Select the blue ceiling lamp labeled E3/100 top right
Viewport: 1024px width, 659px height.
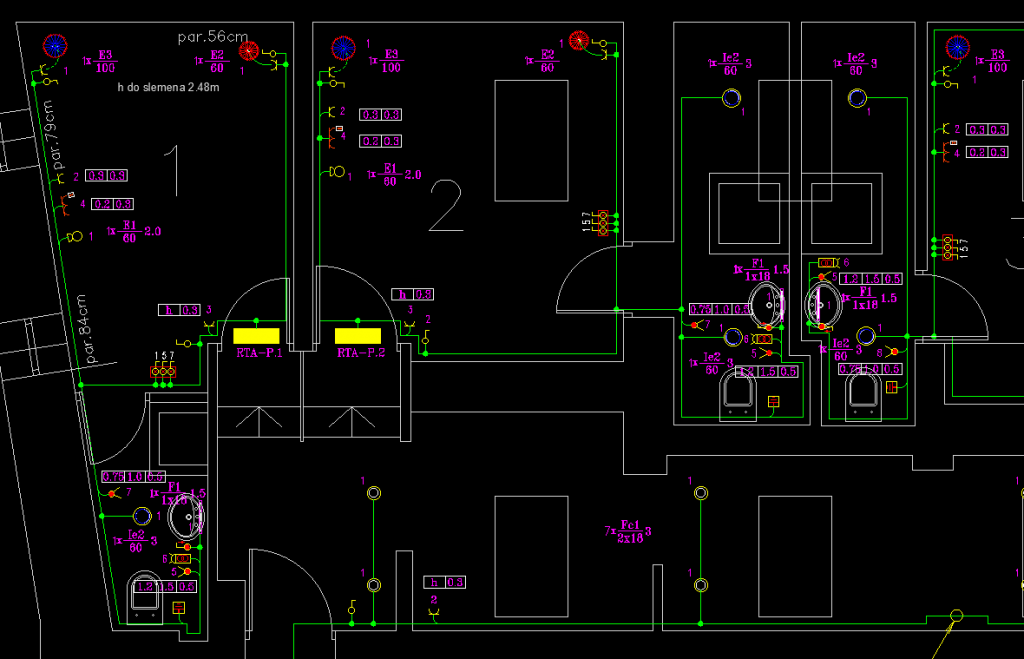tap(957, 45)
